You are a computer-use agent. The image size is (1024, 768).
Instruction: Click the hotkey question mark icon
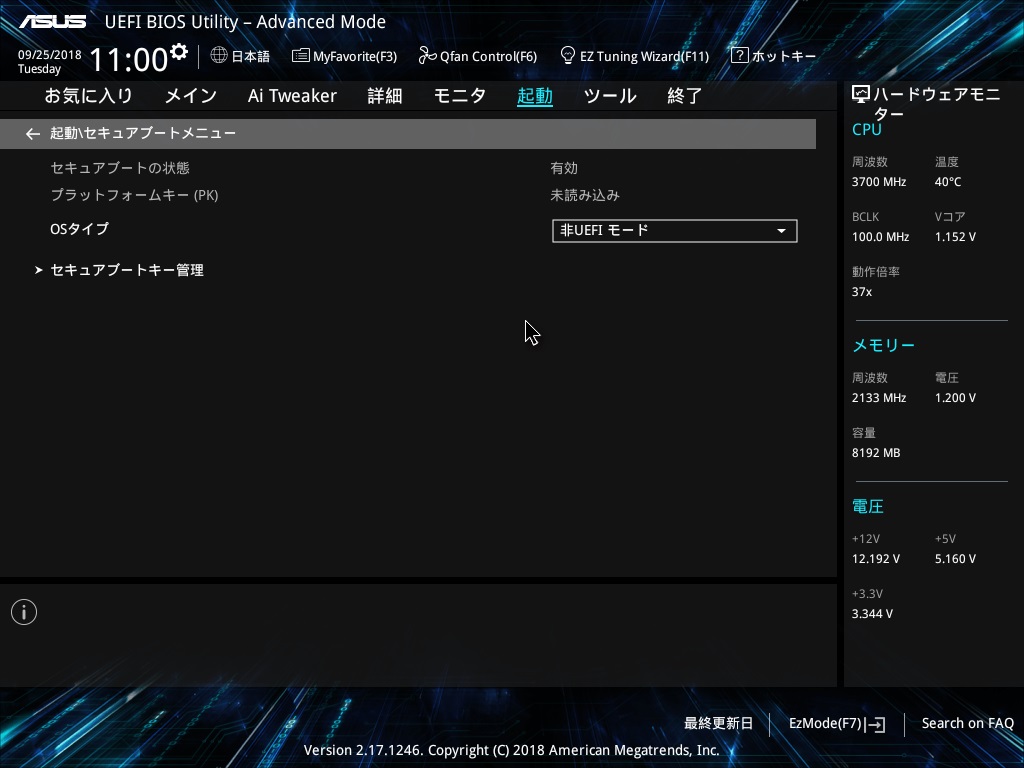[739, 56]
